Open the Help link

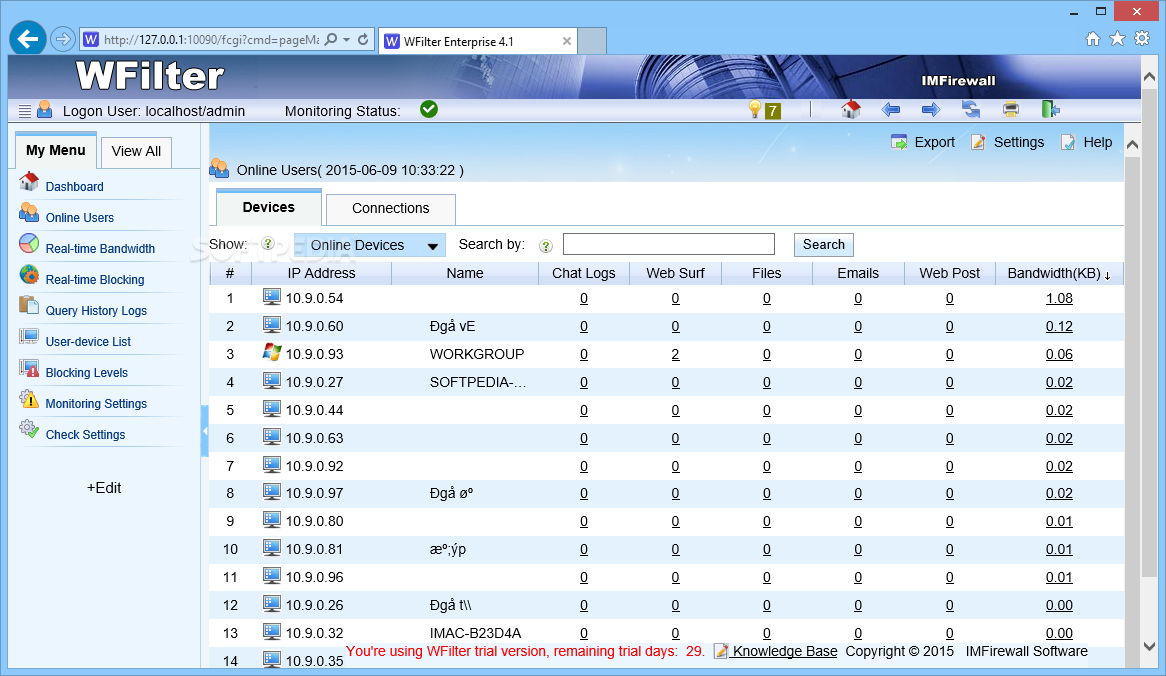point(1086,143)
